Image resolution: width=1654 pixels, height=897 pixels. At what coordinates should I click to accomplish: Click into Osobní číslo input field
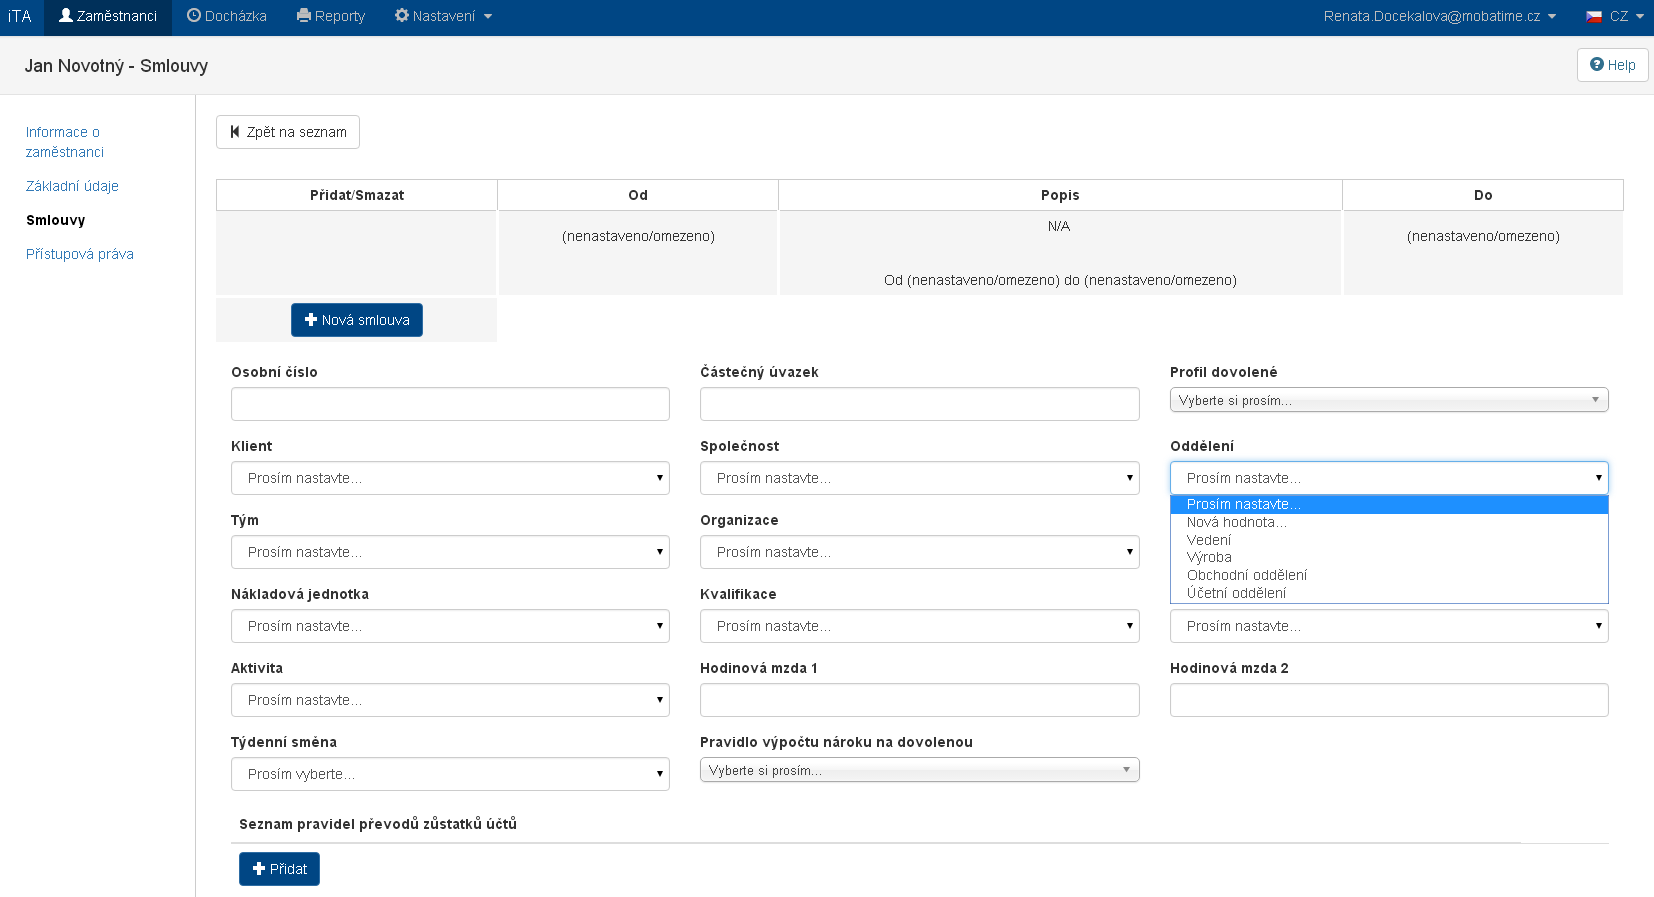point(450,404)
